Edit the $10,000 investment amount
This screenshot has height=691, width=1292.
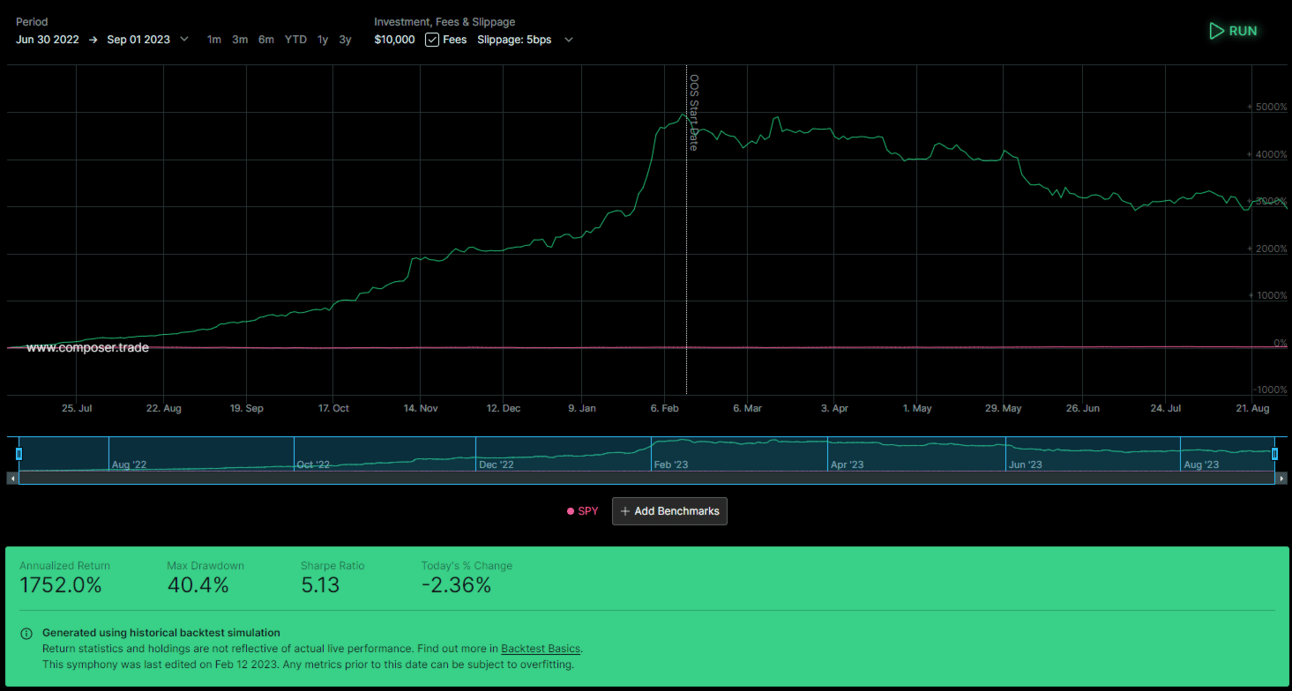[394, 40]
